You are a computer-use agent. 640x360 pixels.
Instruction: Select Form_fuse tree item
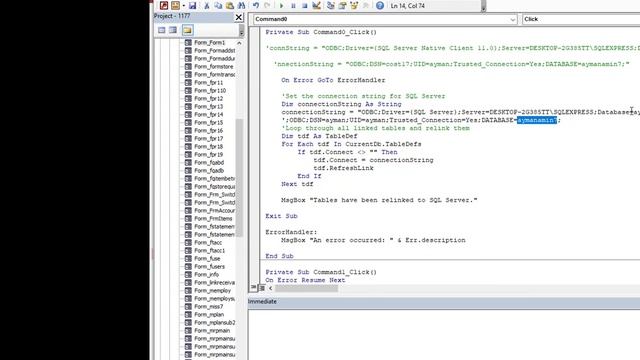[207, 258]
